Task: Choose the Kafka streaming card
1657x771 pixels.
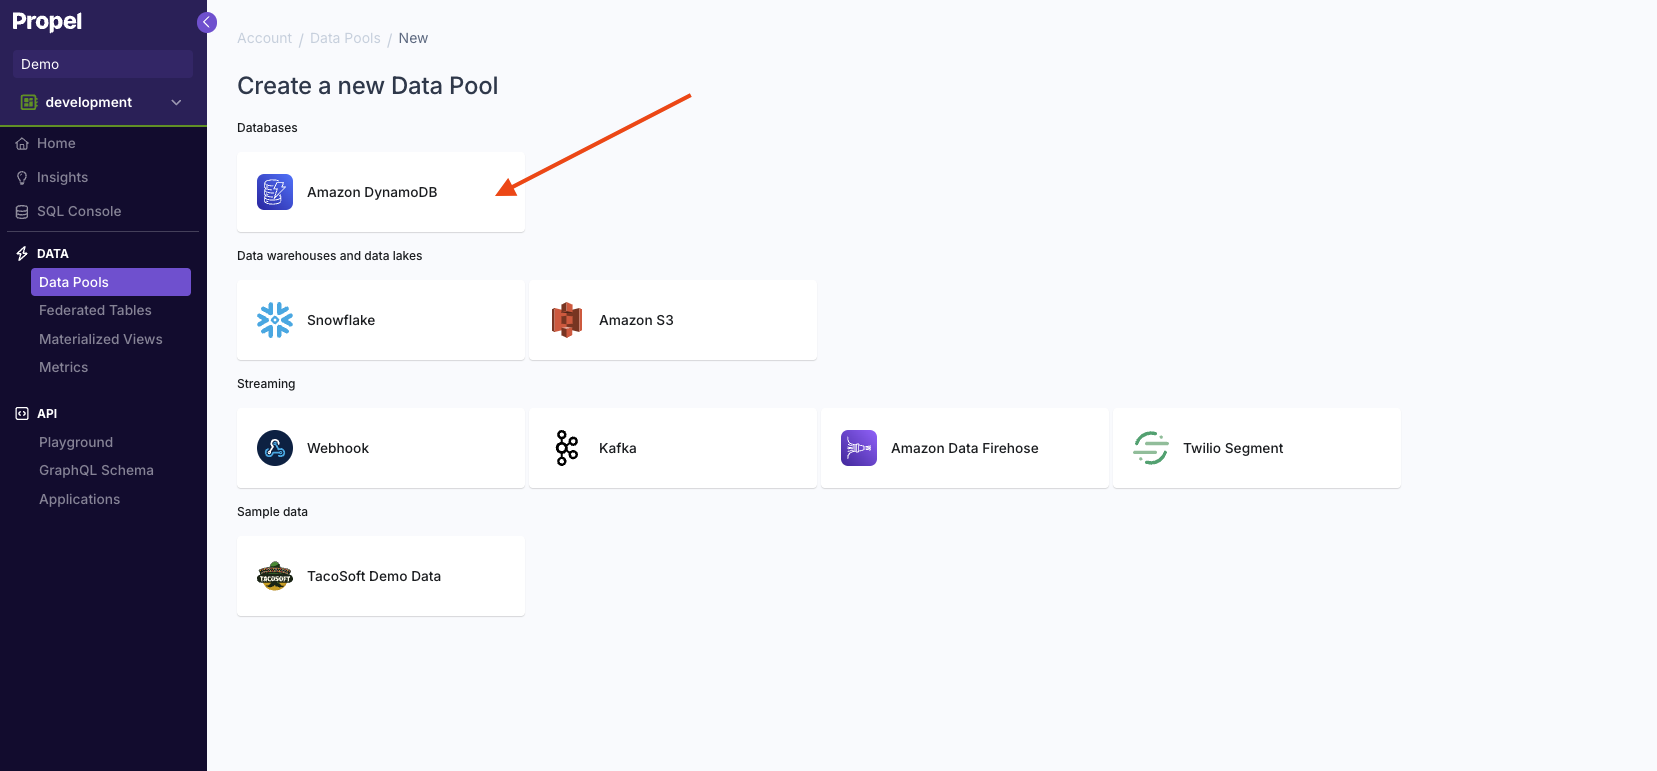Action: point(673,448)
